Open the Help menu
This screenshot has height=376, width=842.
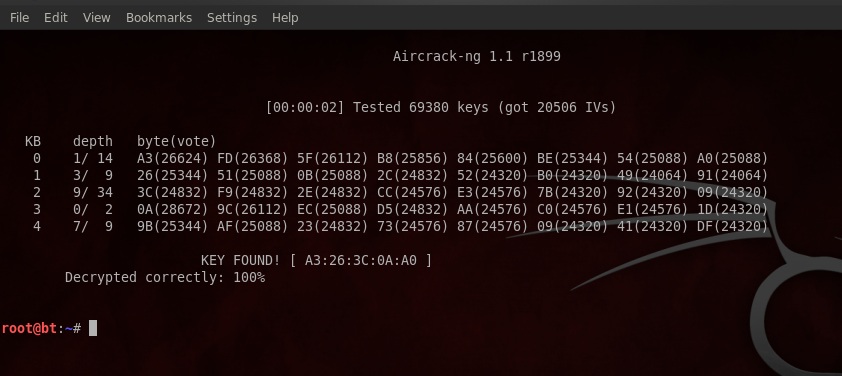coord(285,18)
